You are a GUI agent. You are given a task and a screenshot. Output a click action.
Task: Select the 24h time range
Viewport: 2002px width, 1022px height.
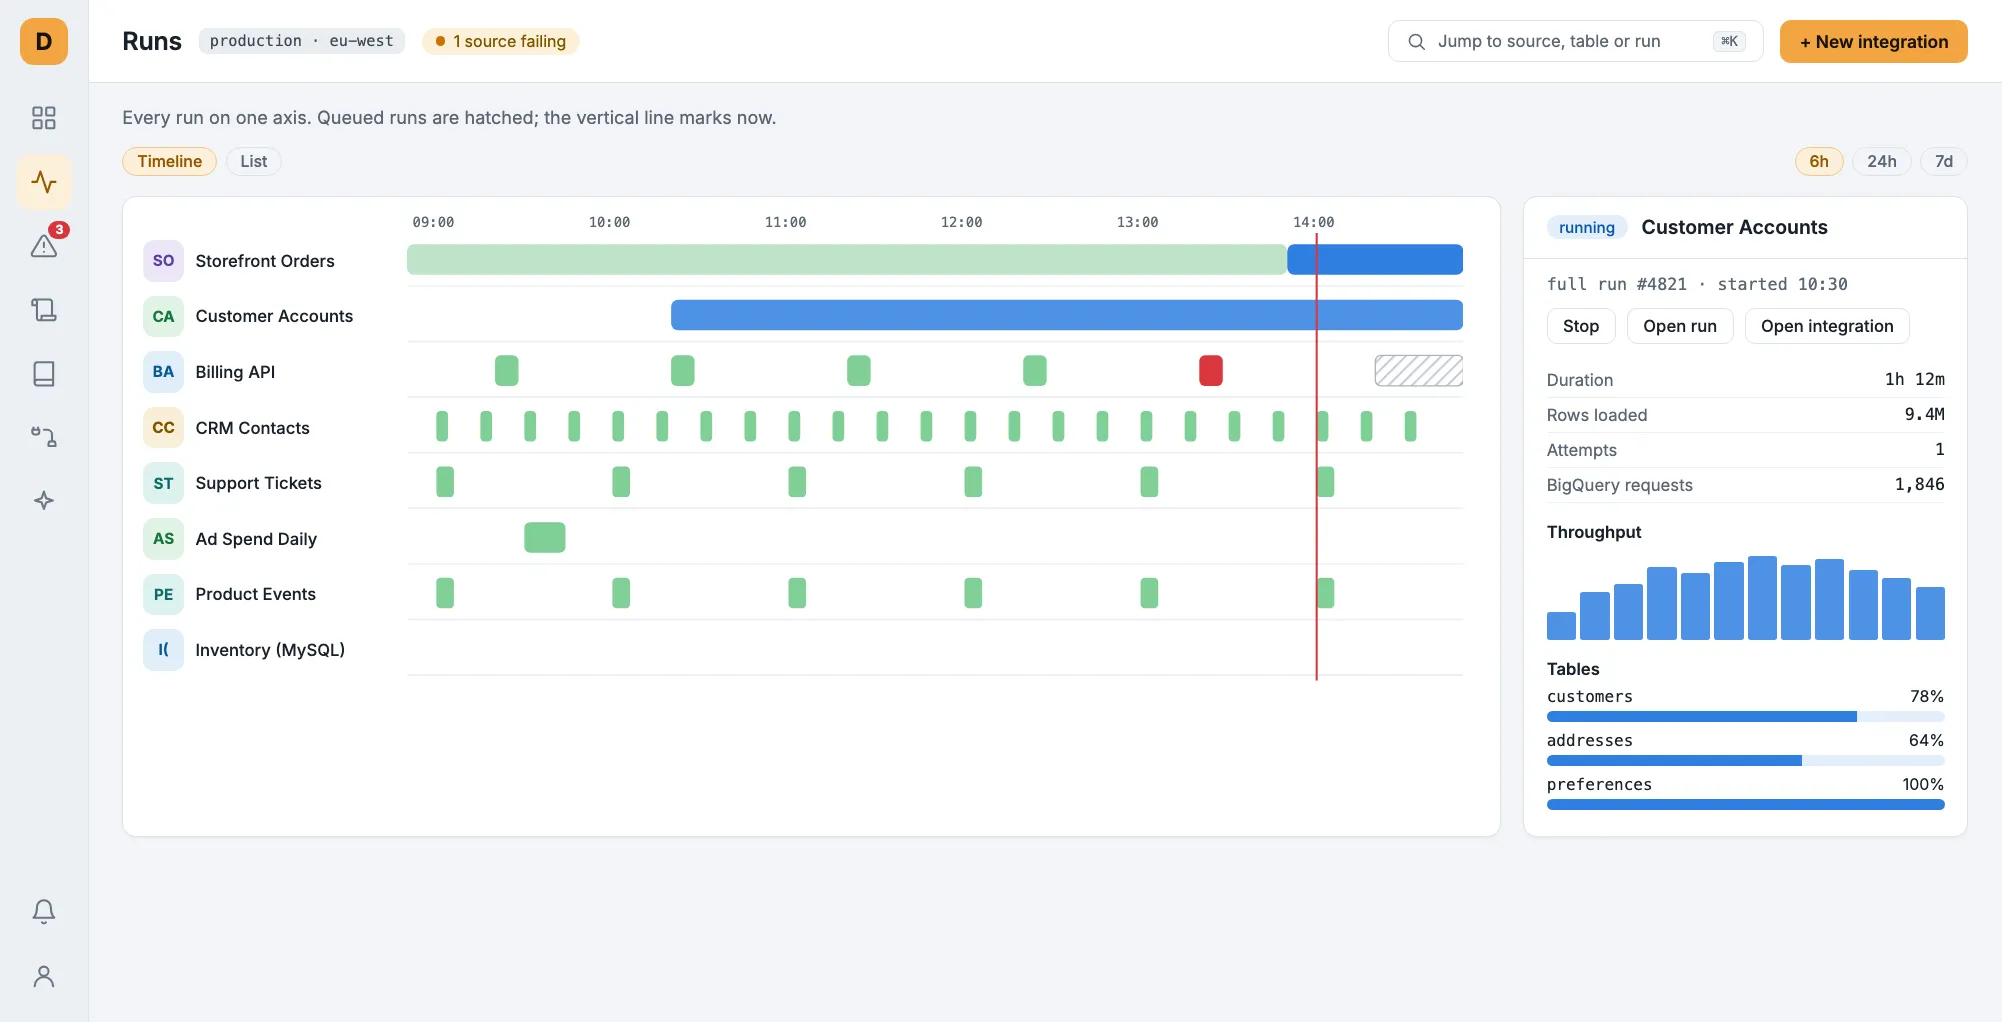click(x=1882, y=161)
